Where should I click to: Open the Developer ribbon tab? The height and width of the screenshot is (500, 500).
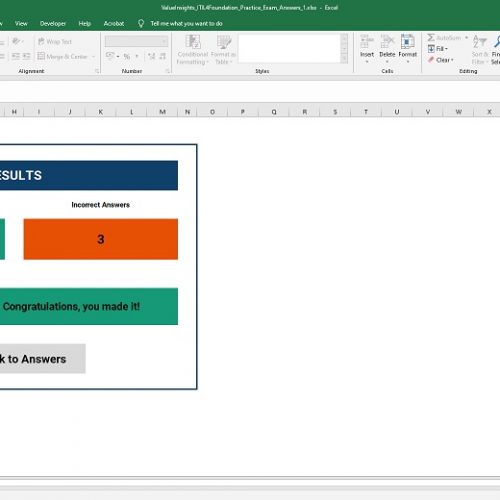pyautogui.click(x=53, y=23)
